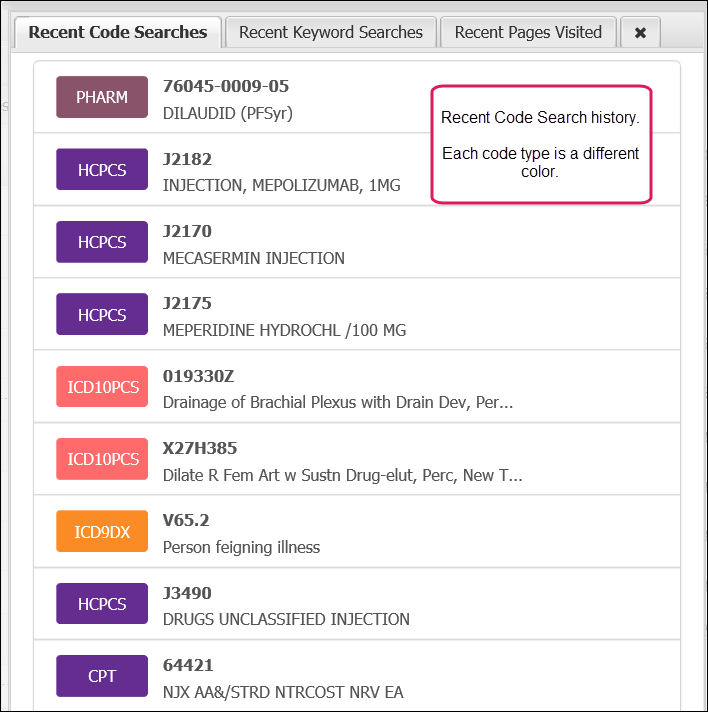
Task: Click the HCPCS badge for J2175
Action: 102,315
